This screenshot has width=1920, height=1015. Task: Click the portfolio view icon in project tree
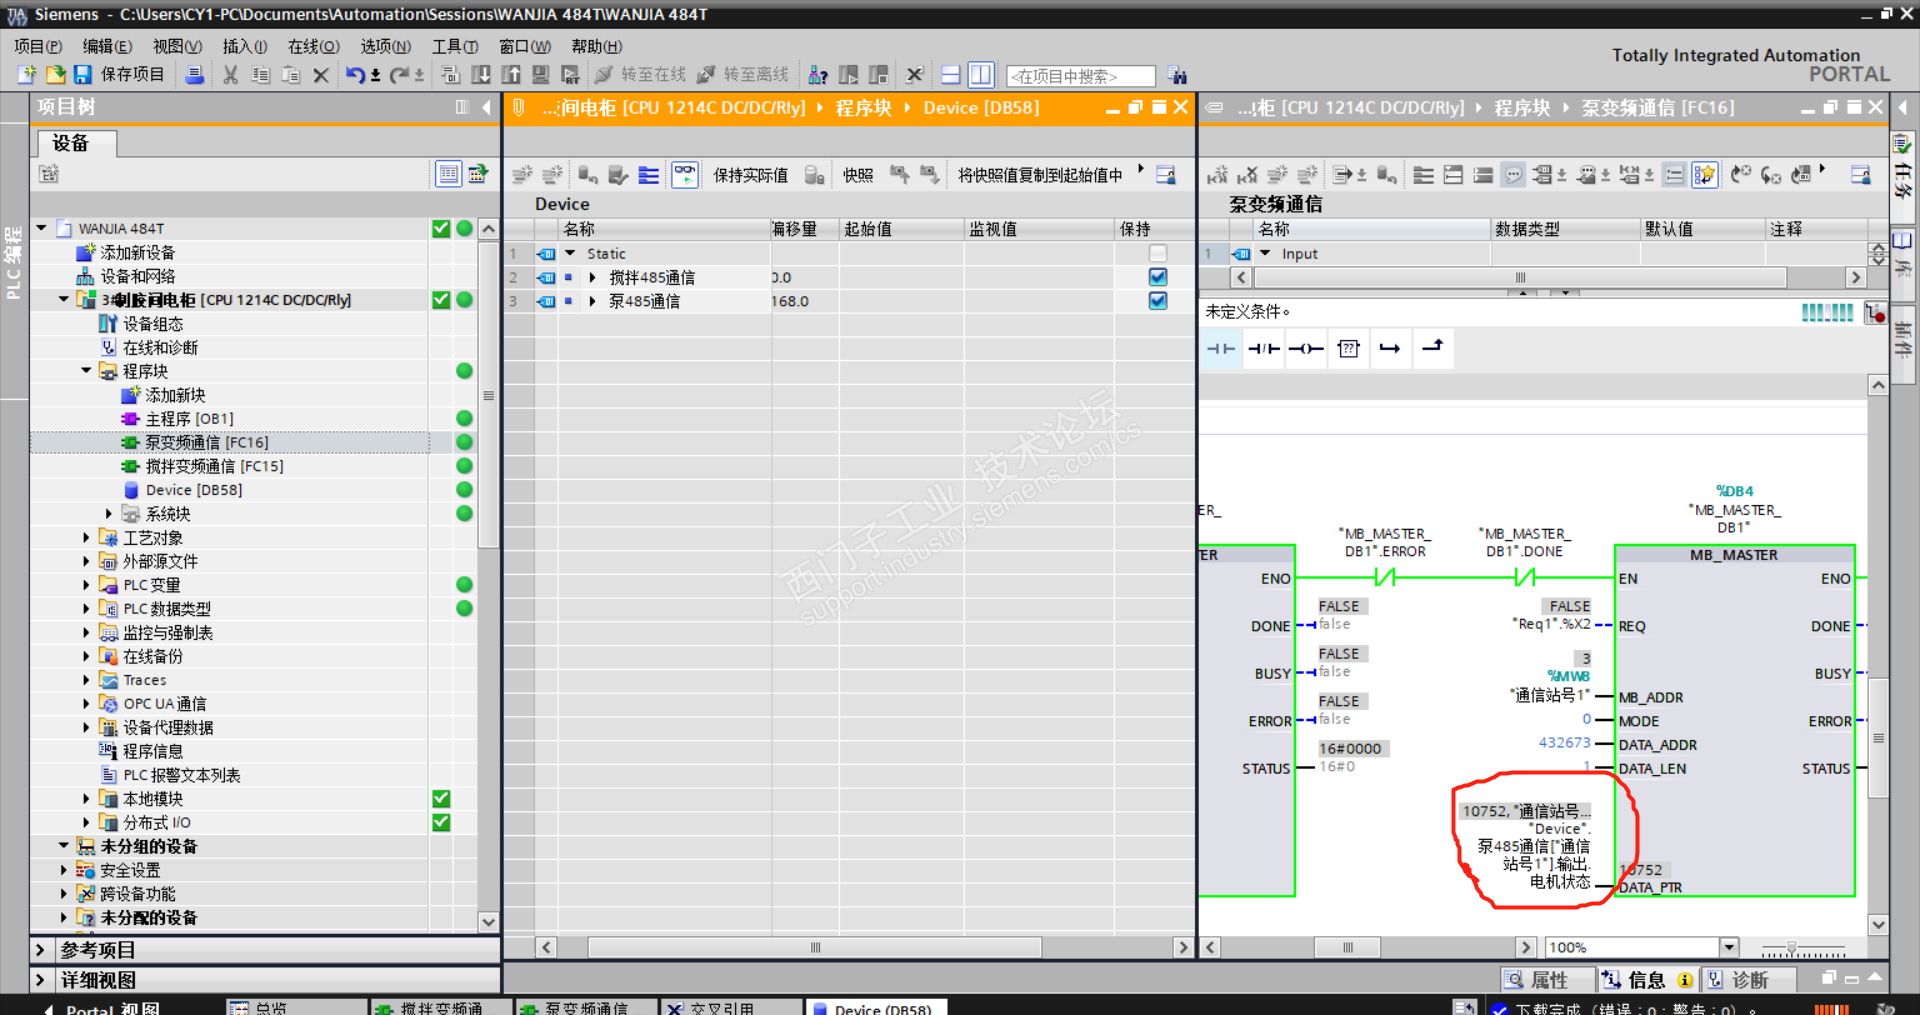pos(449,174)
